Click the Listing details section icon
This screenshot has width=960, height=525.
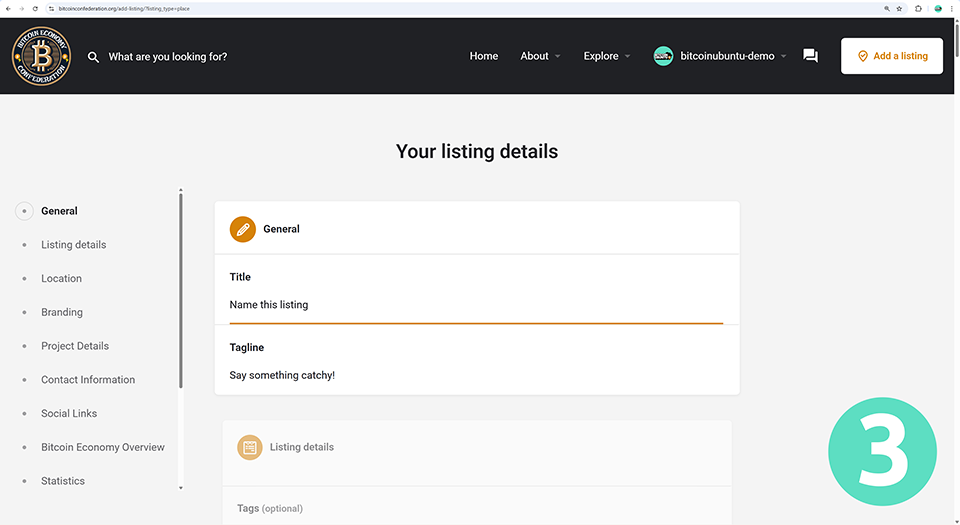pos(250,447)
